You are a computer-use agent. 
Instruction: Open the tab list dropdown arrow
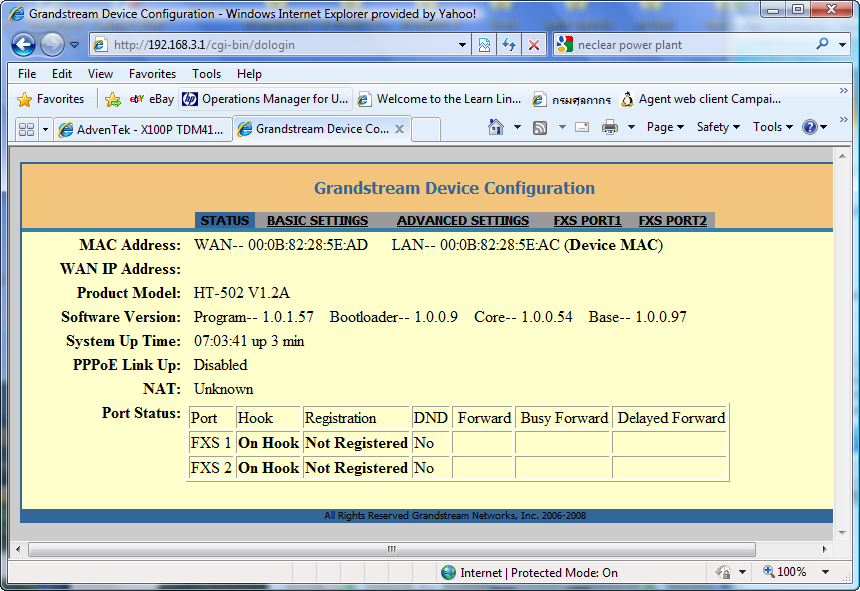(x=46, y=129)
